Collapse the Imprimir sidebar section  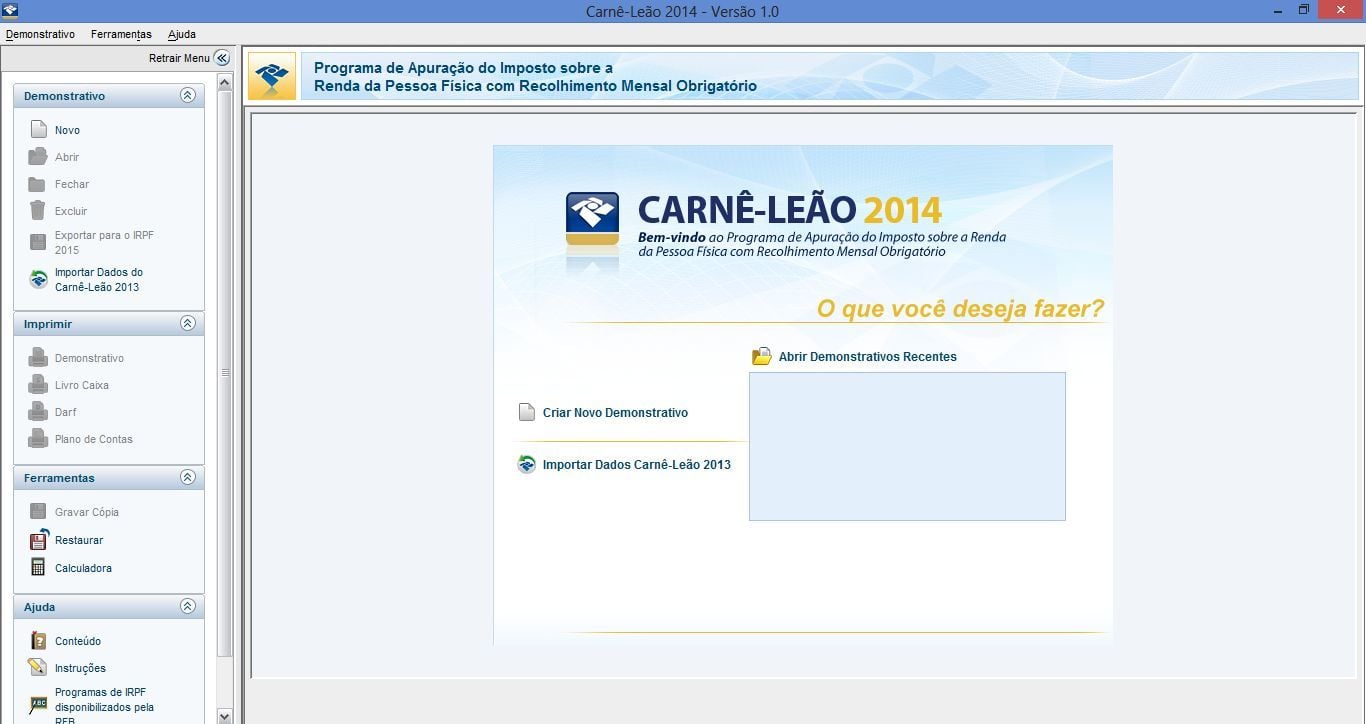[187, 323]
